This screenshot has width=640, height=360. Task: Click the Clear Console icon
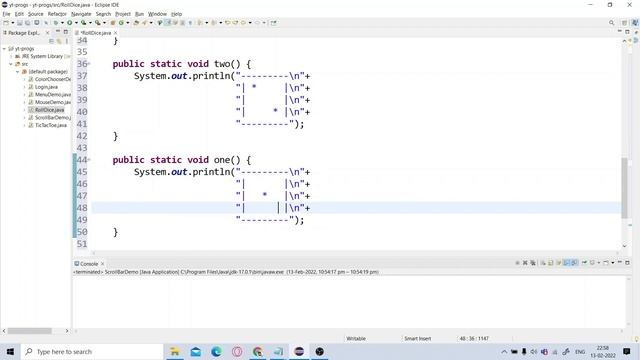coord(543,263)
